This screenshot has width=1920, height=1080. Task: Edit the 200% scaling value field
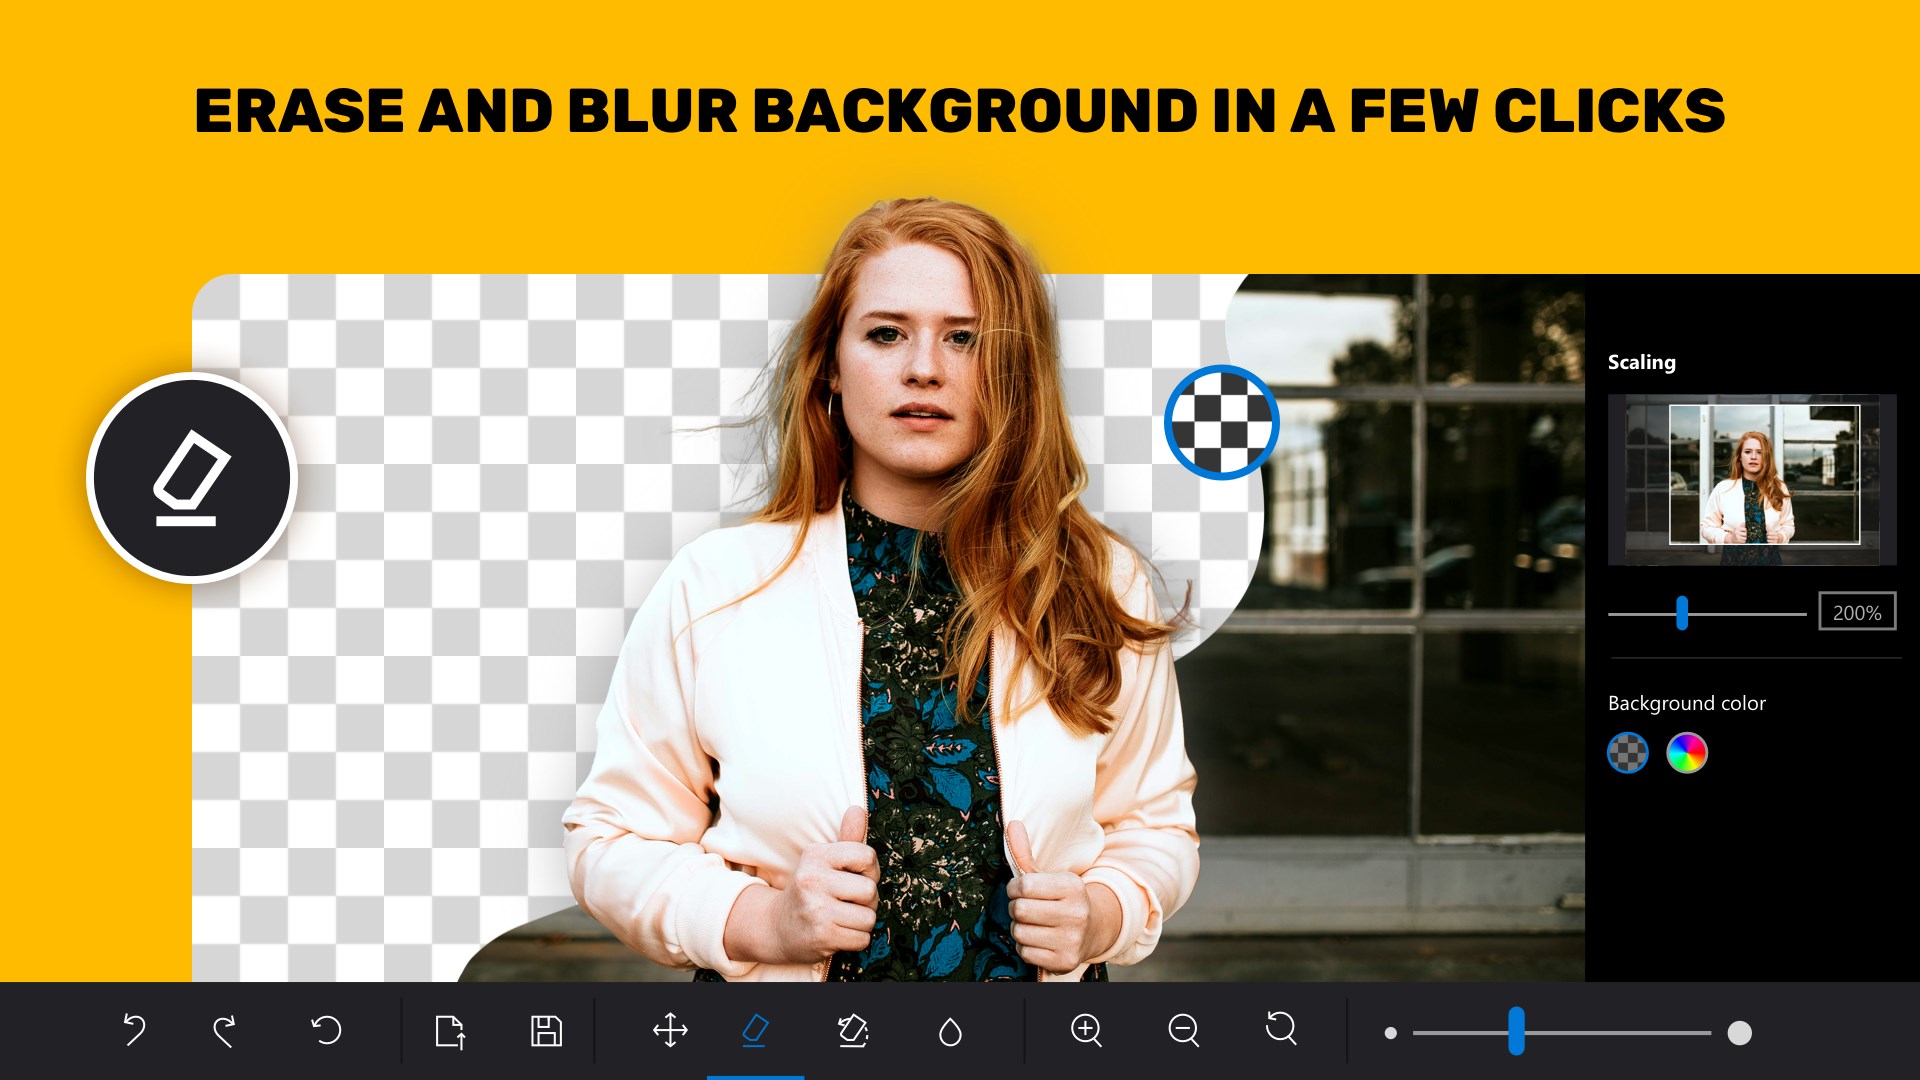click(x=1856, y=611)
